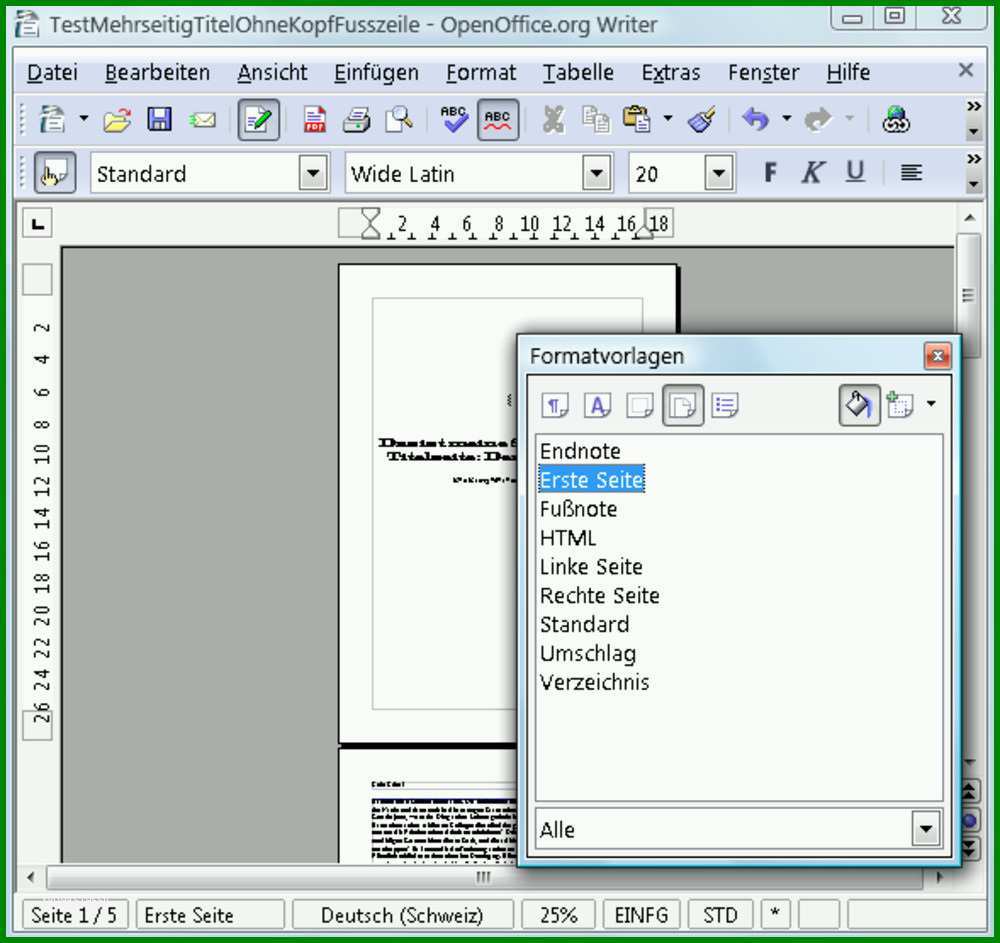The width and height of the screenshot is (1000, 943).
Task: Click the New document icon
Action: [52, 119]
